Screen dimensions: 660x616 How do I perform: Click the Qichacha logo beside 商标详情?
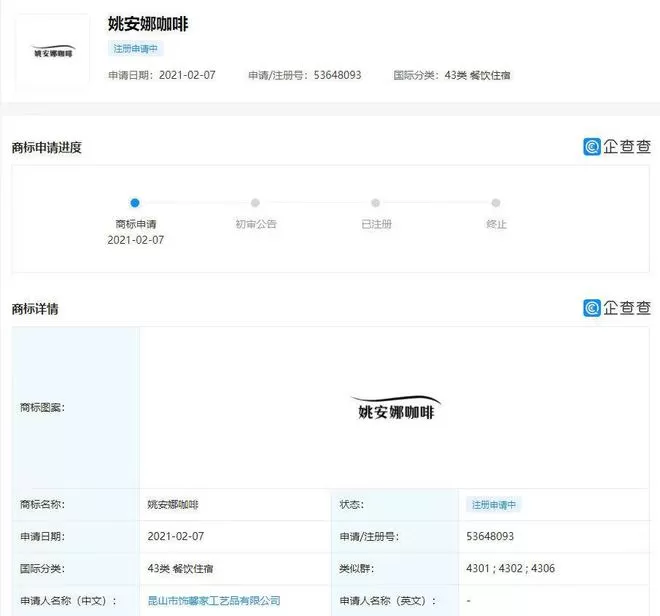[617, 308]
